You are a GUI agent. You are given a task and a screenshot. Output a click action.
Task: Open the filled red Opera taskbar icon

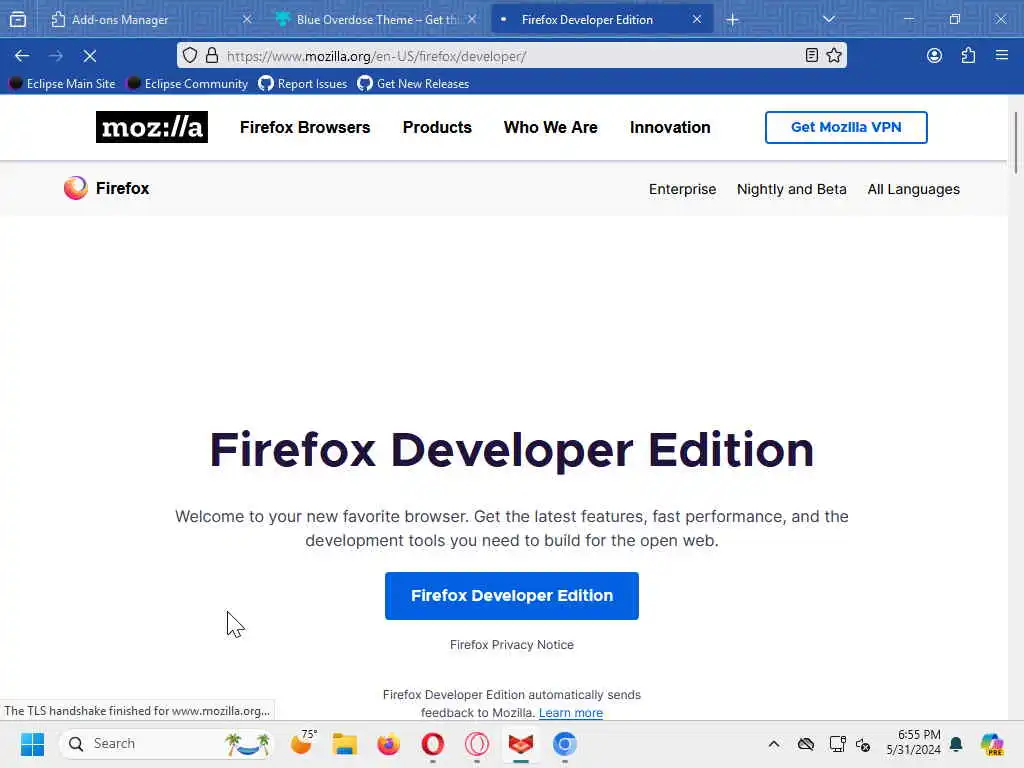coord(432,744)
